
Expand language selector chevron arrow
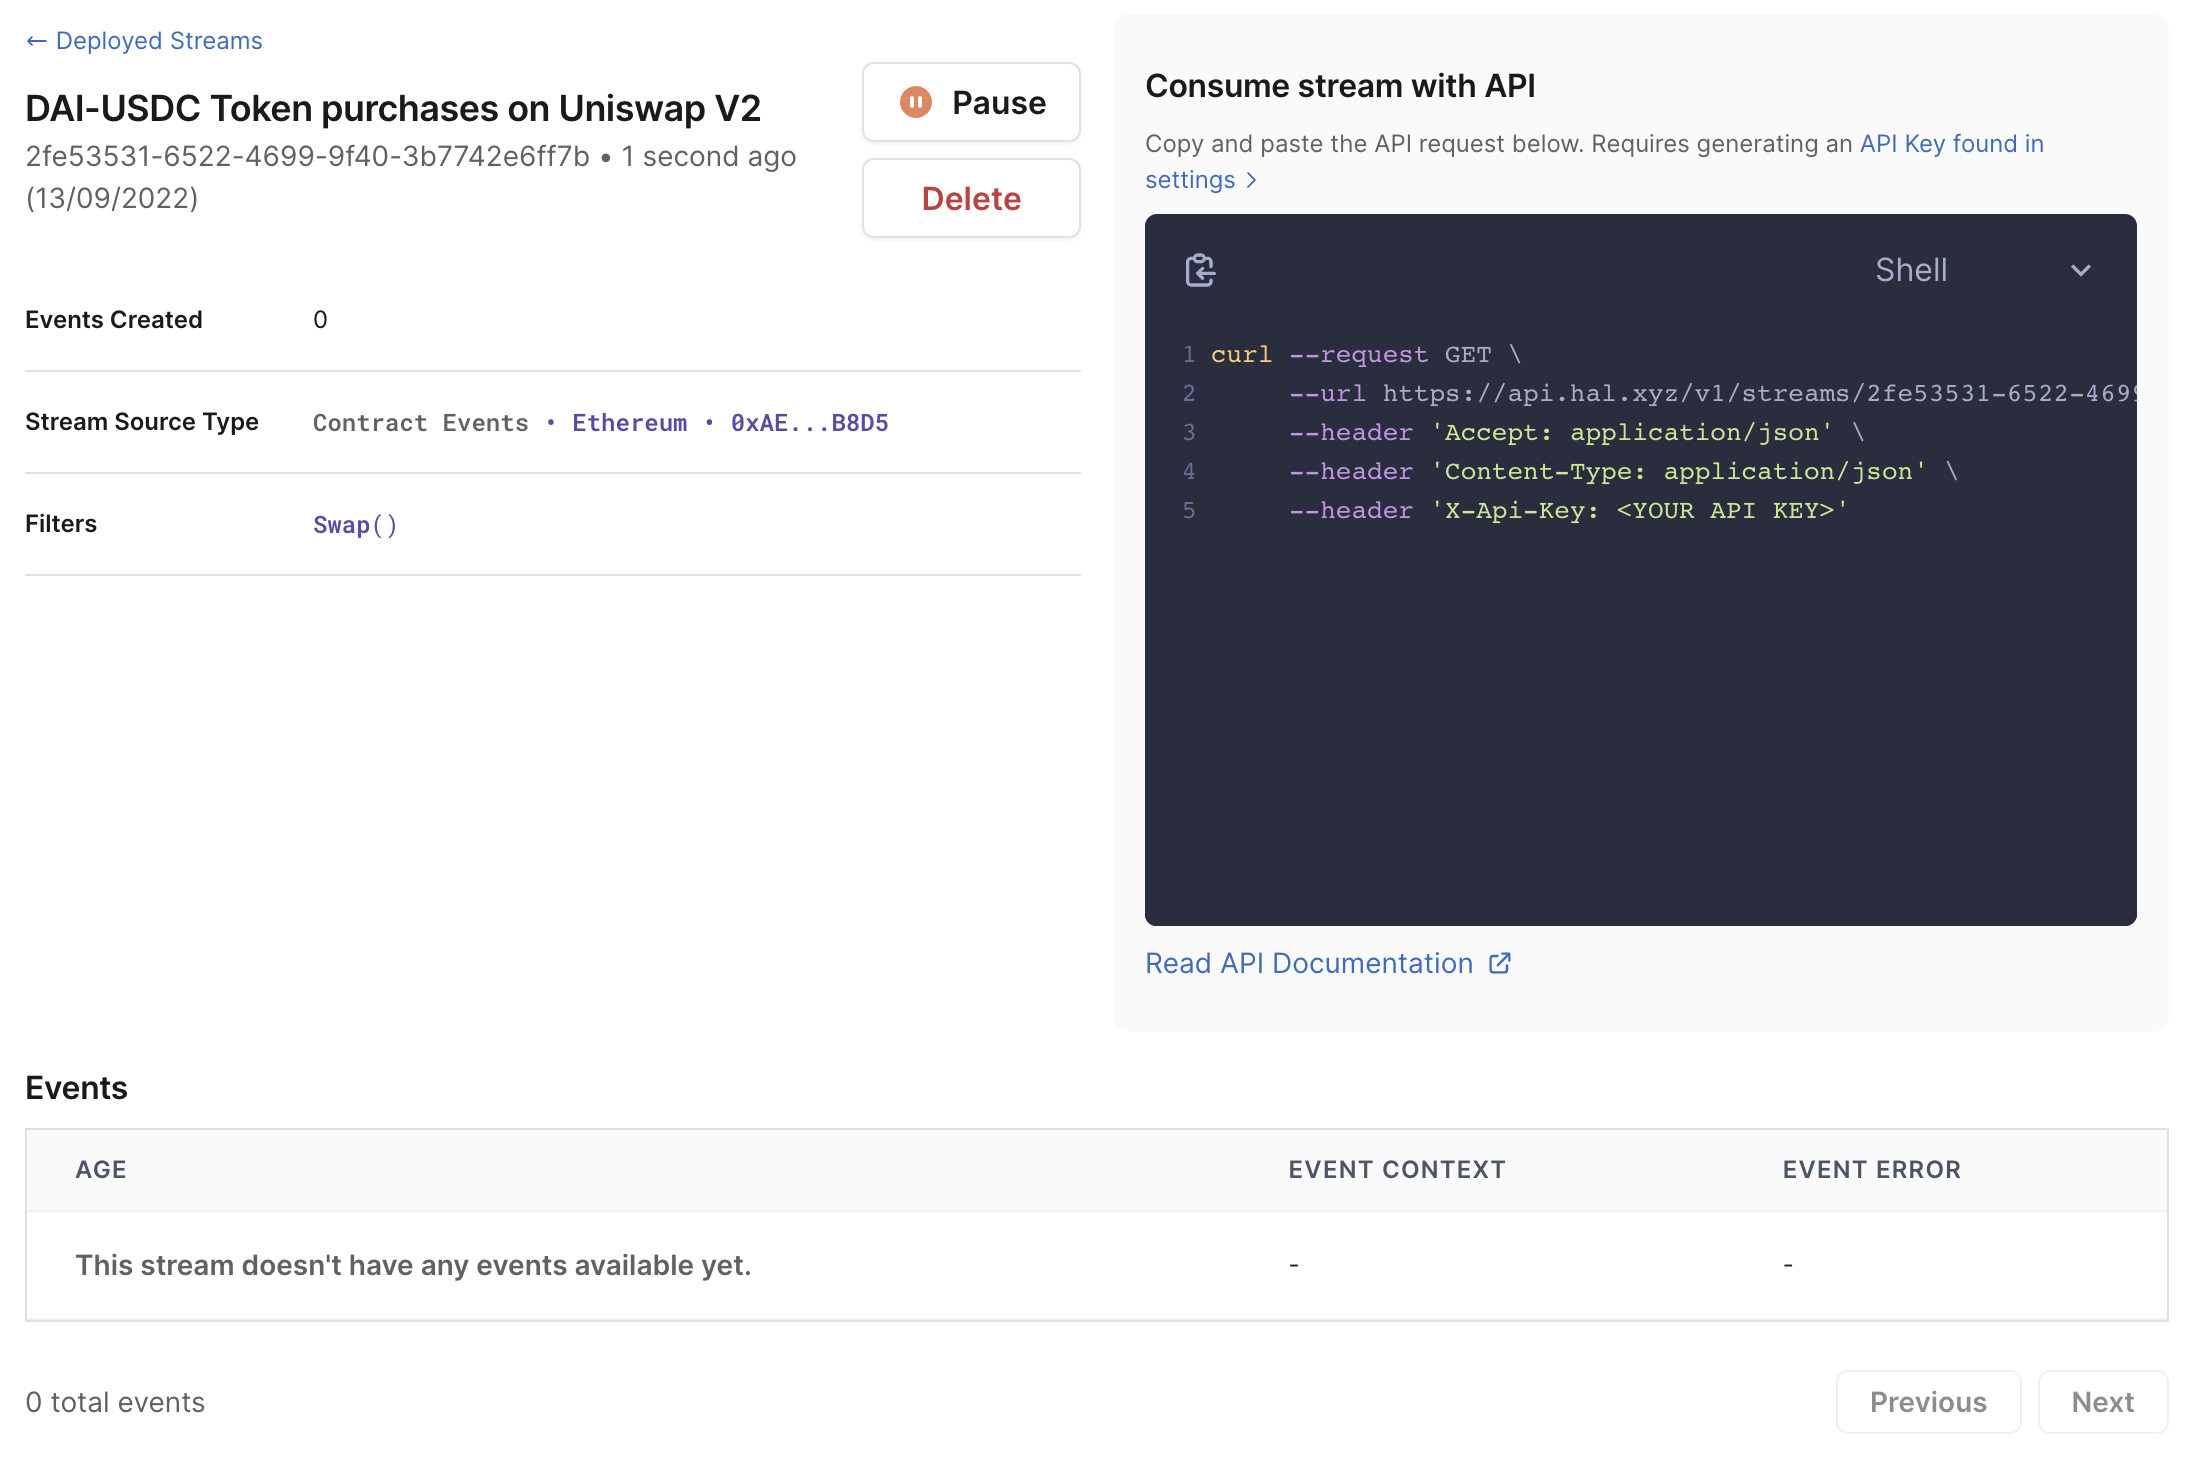tap(2081, 270)
